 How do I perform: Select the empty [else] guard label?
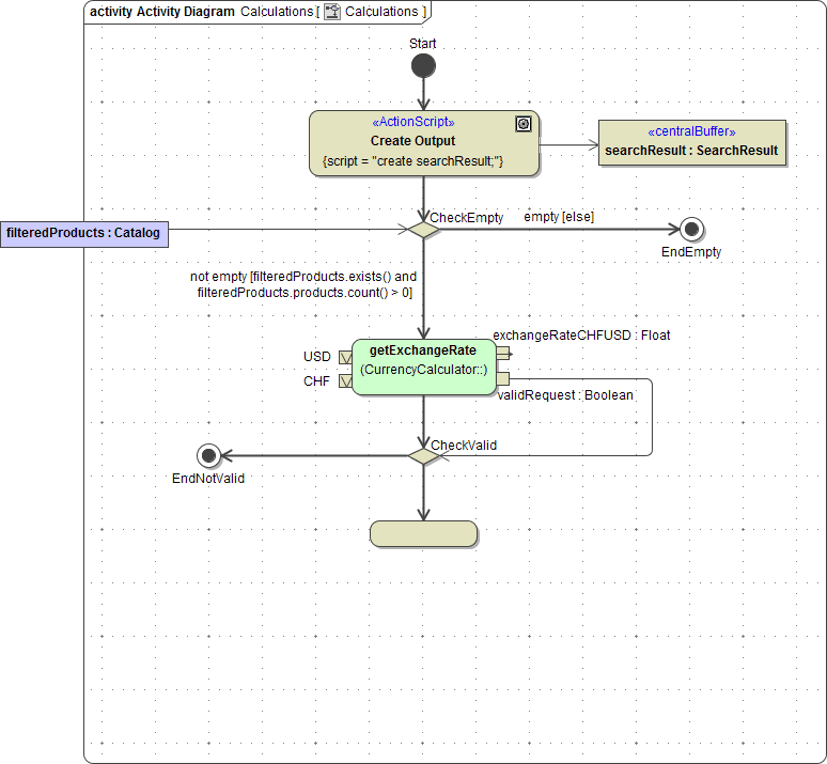coord(559,217)
